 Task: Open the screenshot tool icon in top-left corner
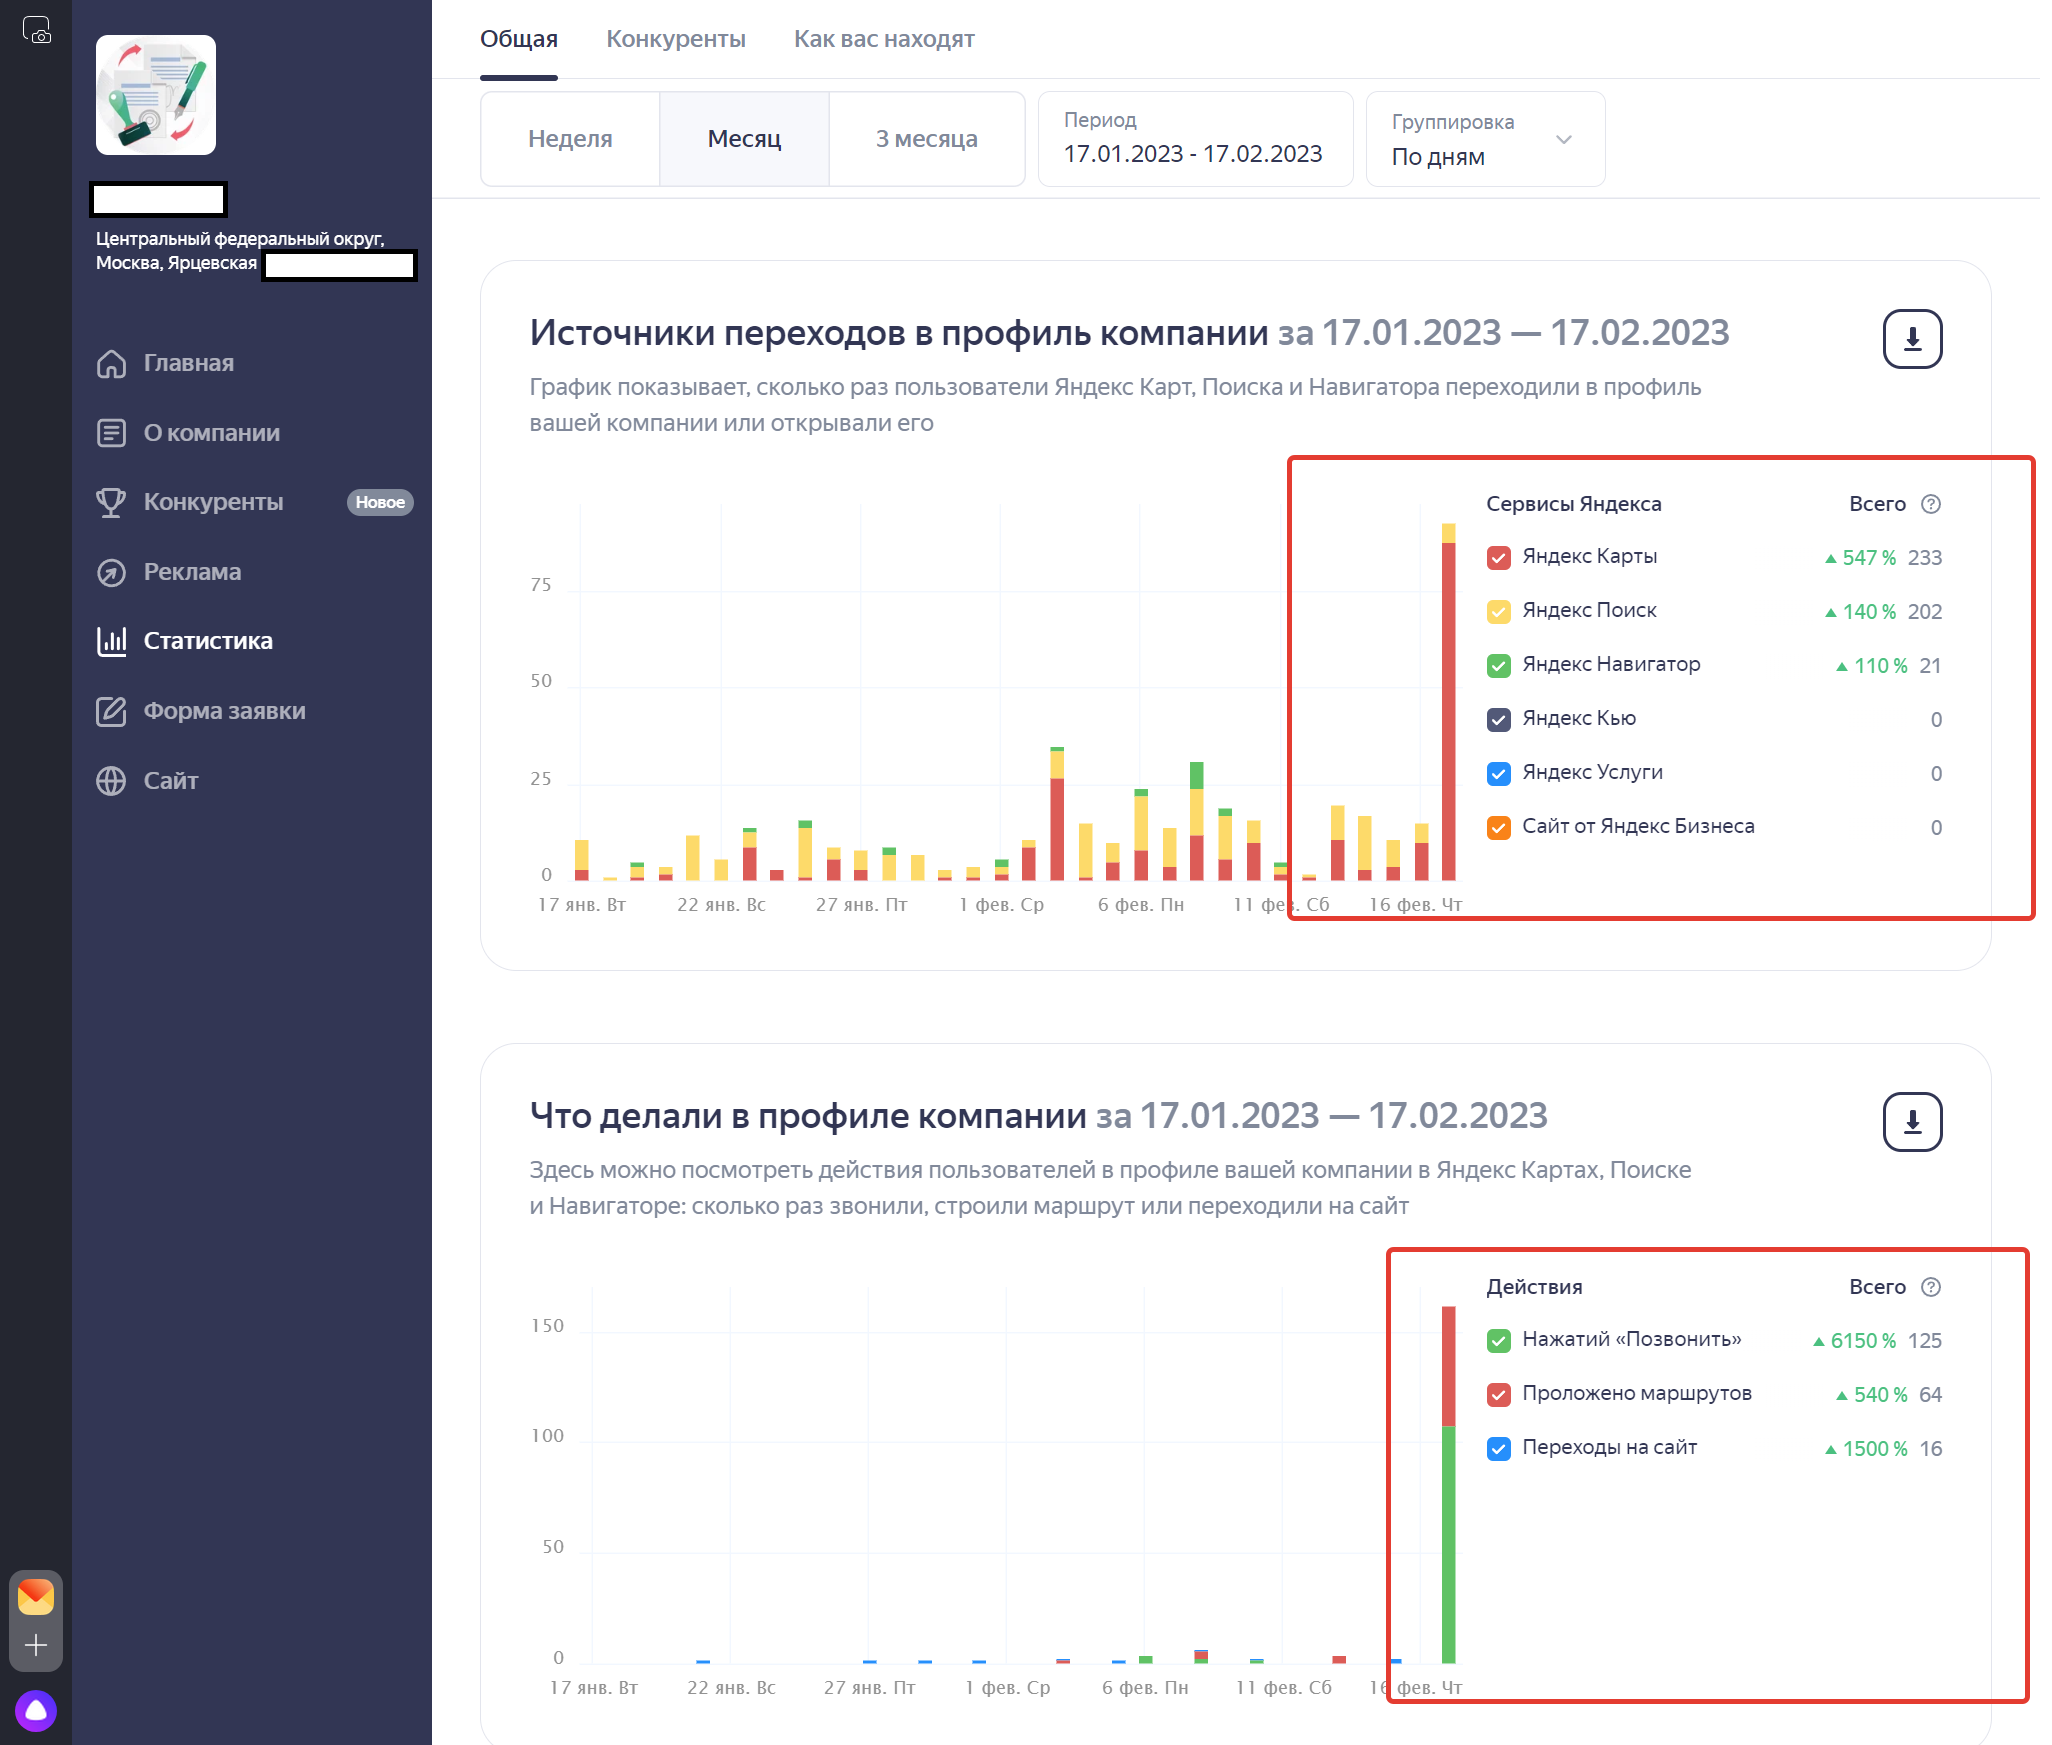[x=37, y=30]
